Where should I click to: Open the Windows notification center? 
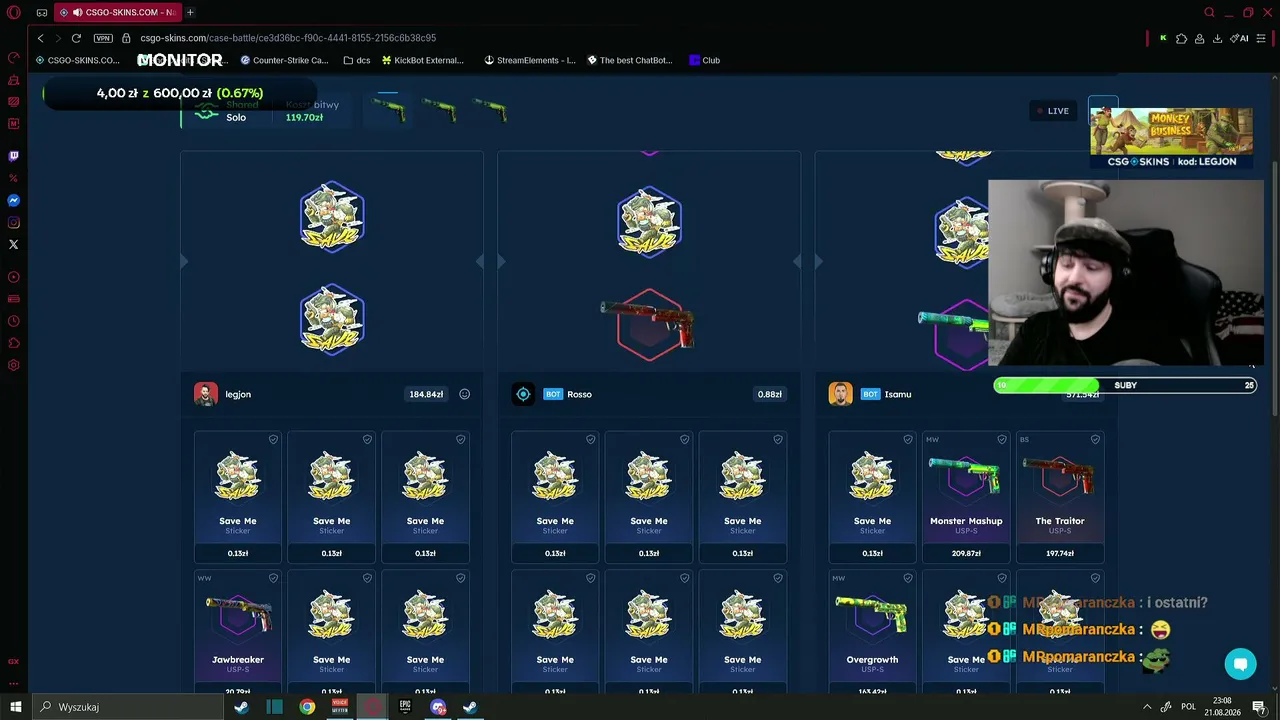pyautogui.click(x=1259, y=707)
